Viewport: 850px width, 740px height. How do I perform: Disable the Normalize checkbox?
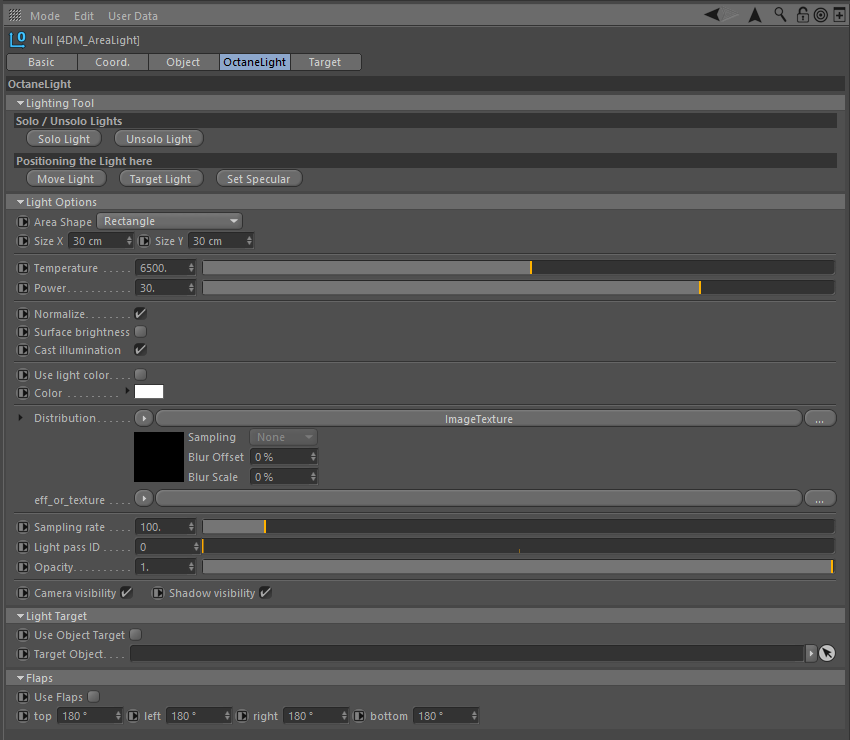click(x=140, y=313)
